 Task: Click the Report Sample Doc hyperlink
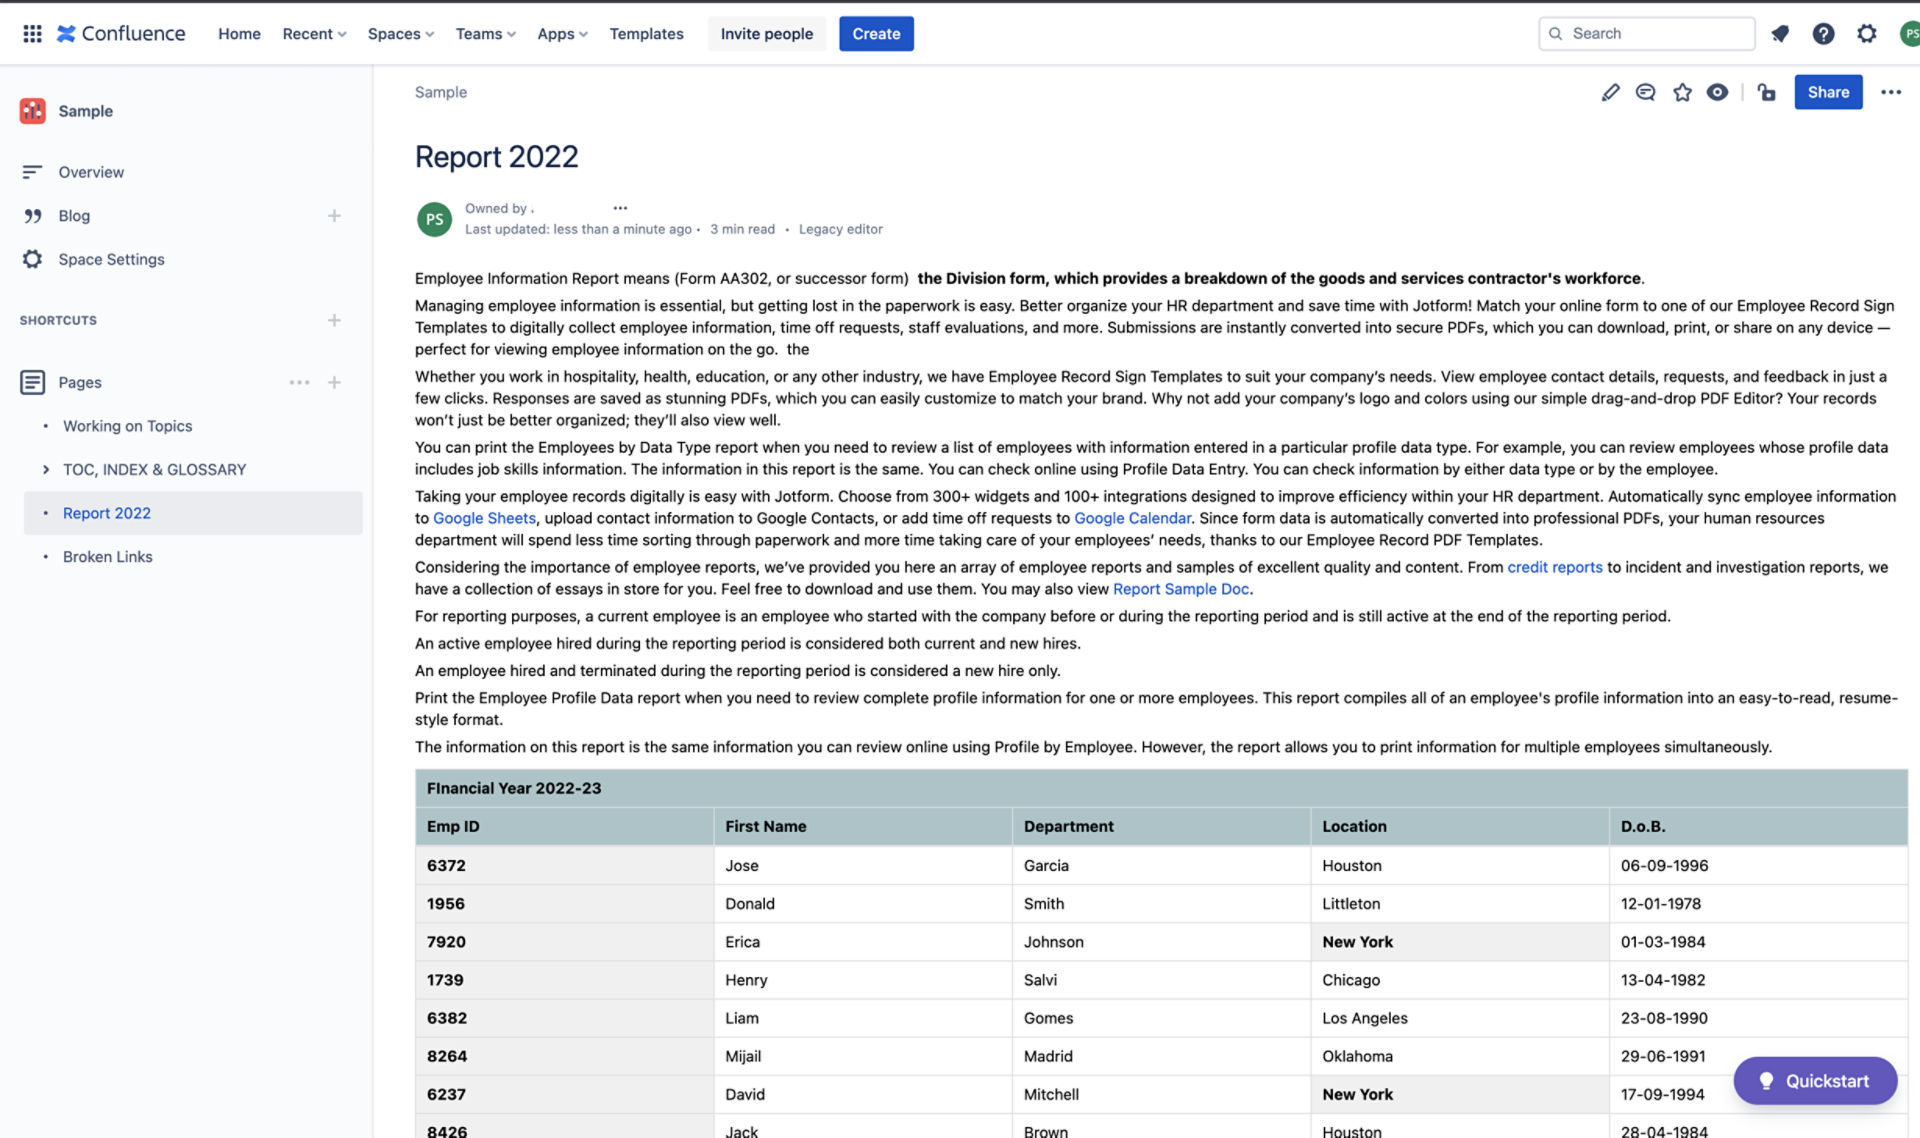pyautogui.click(x=1179, y=588)
